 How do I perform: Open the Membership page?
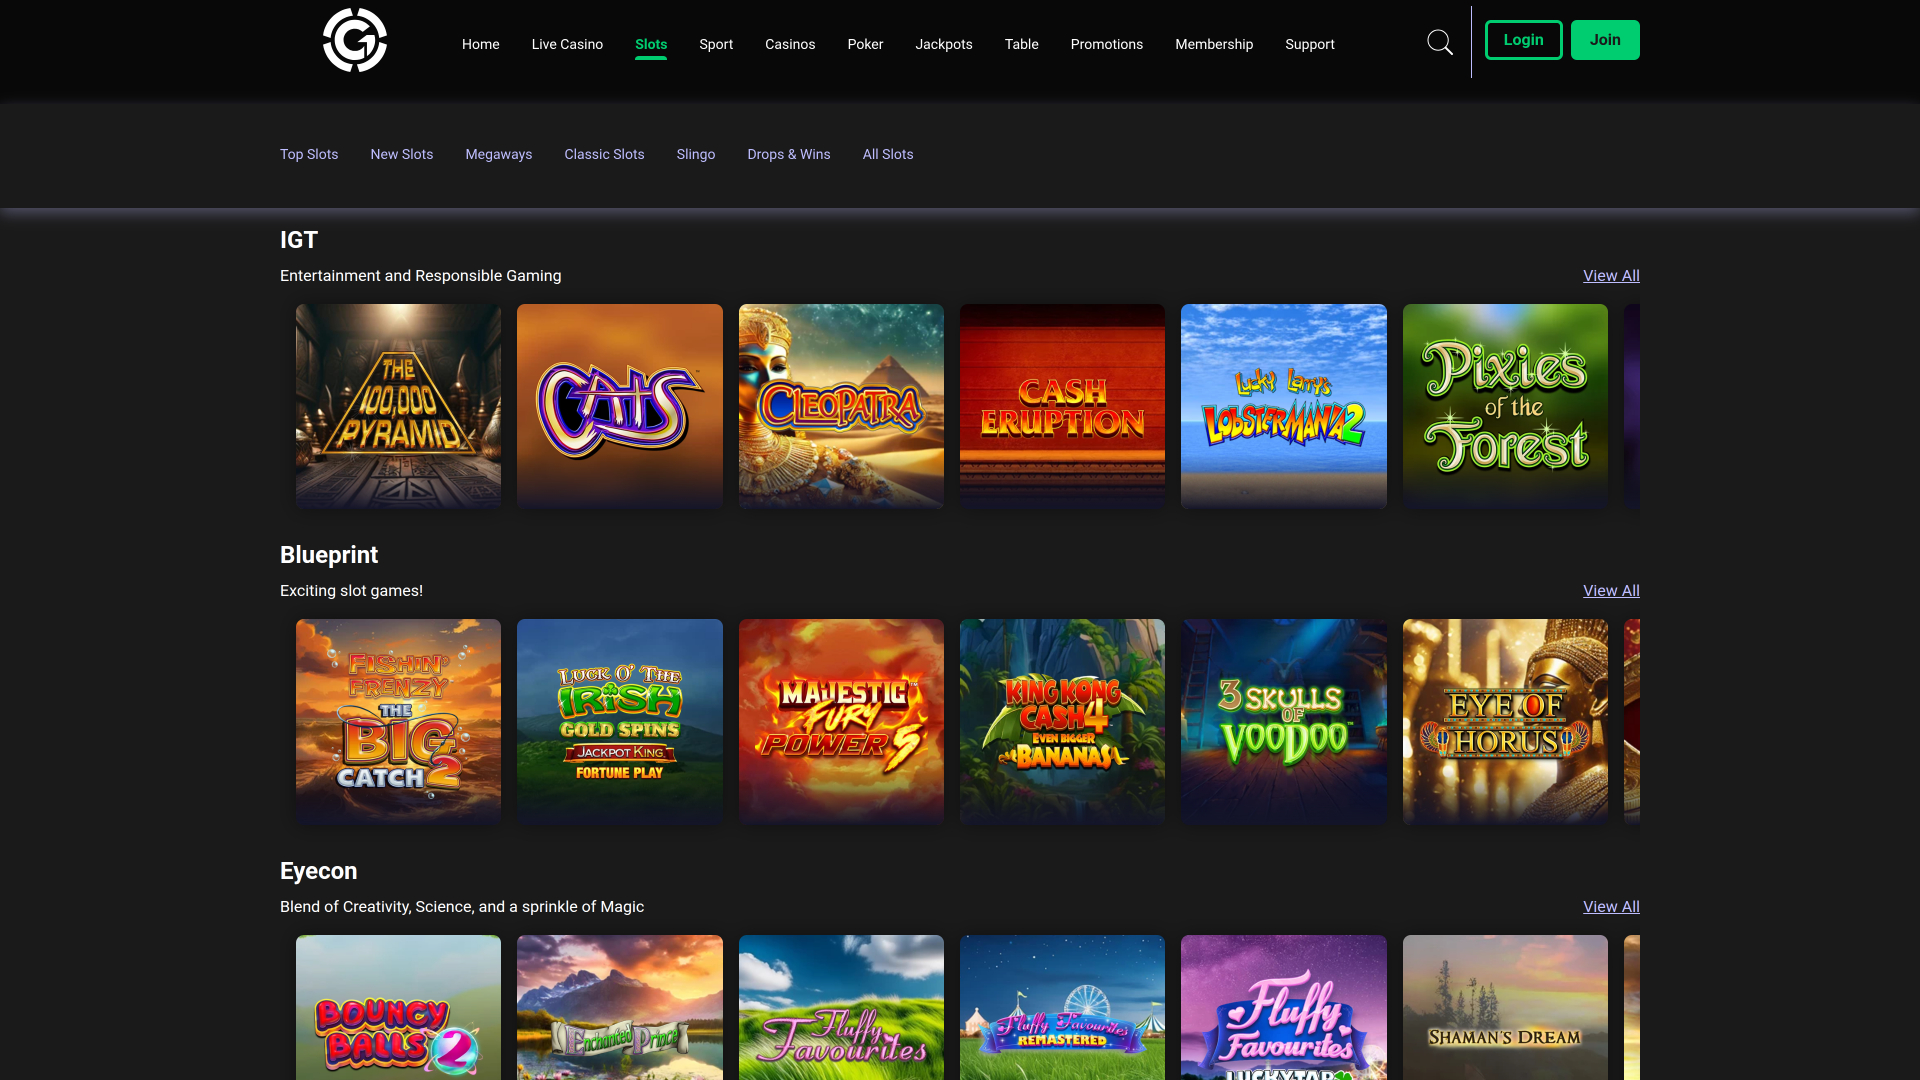click(x=1214, y=44)
